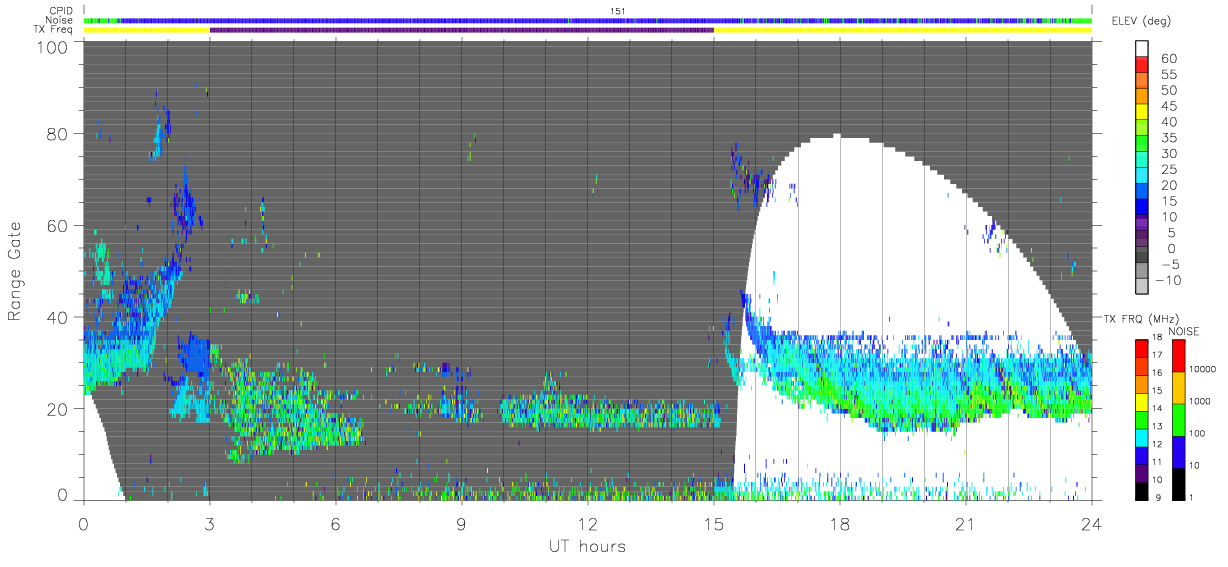Click the '80' tick on Range Gate axis

tap(59, 134)
